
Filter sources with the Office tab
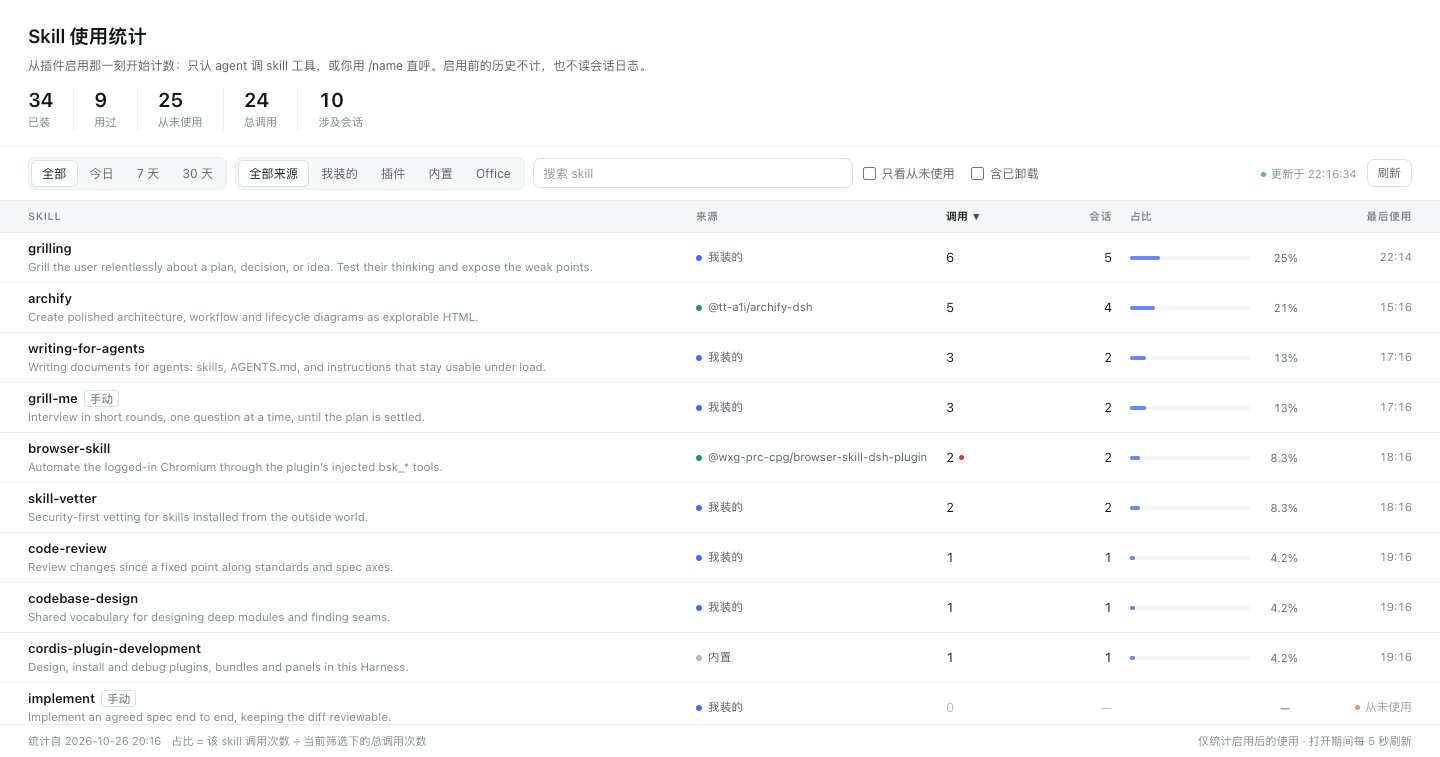[x=493, y=173]
